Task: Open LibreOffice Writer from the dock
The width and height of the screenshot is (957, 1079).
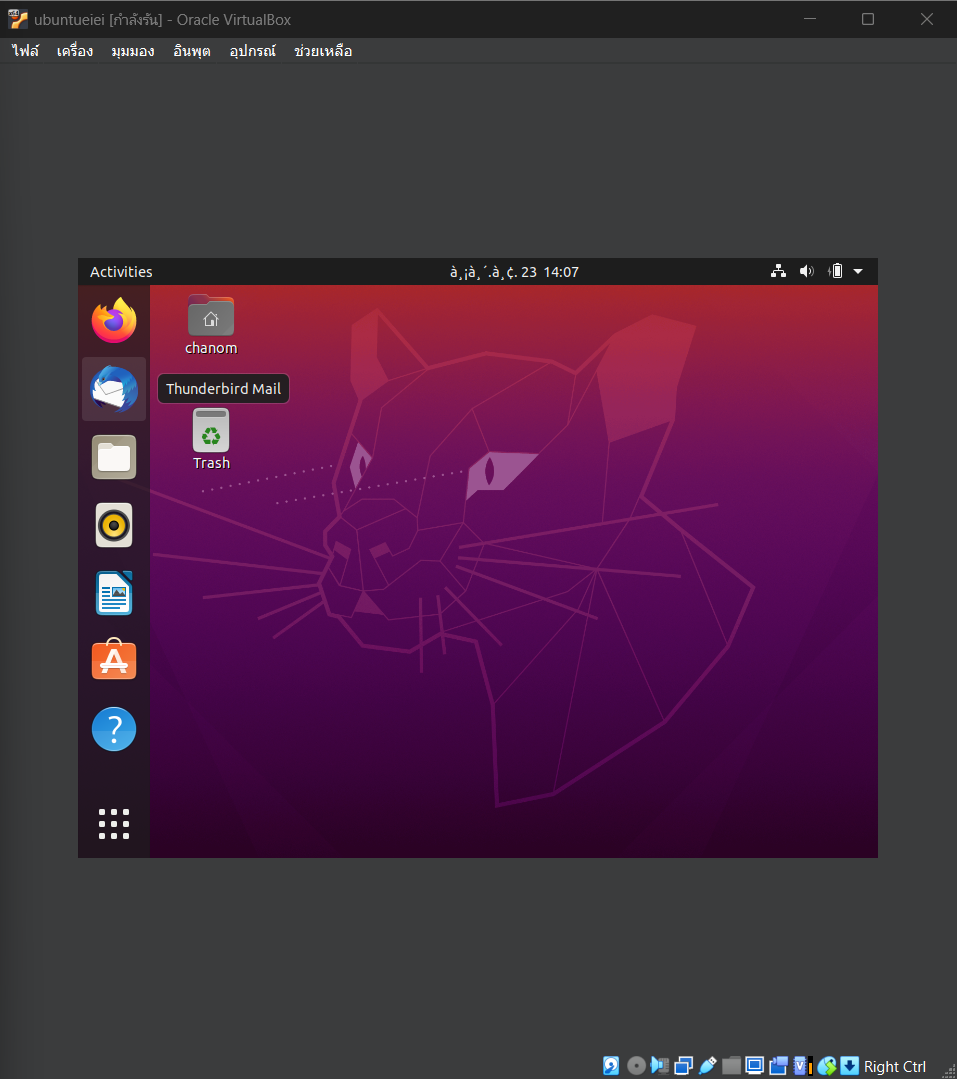Action: (x=113, y=592)
